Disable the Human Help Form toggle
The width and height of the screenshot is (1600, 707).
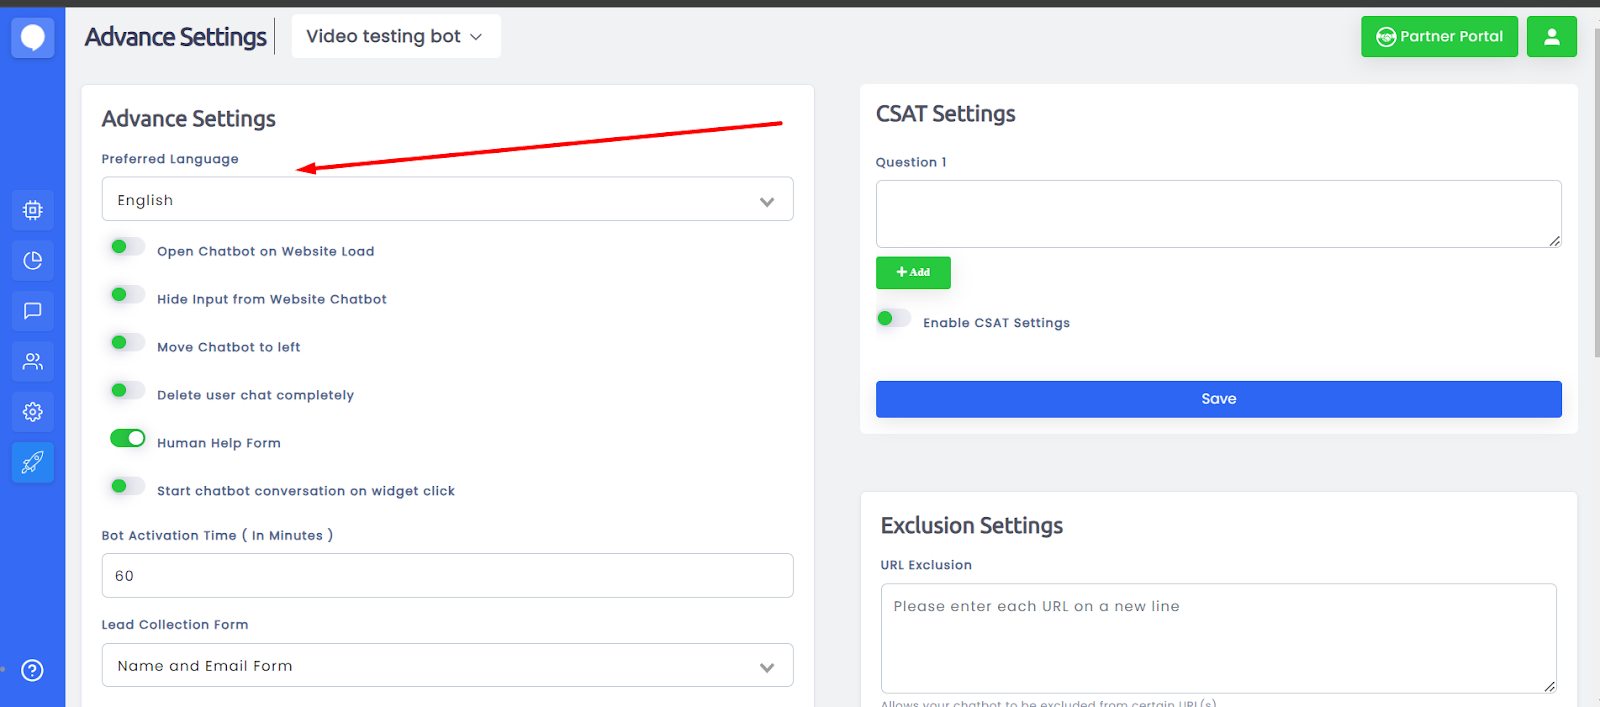[127, 439]
